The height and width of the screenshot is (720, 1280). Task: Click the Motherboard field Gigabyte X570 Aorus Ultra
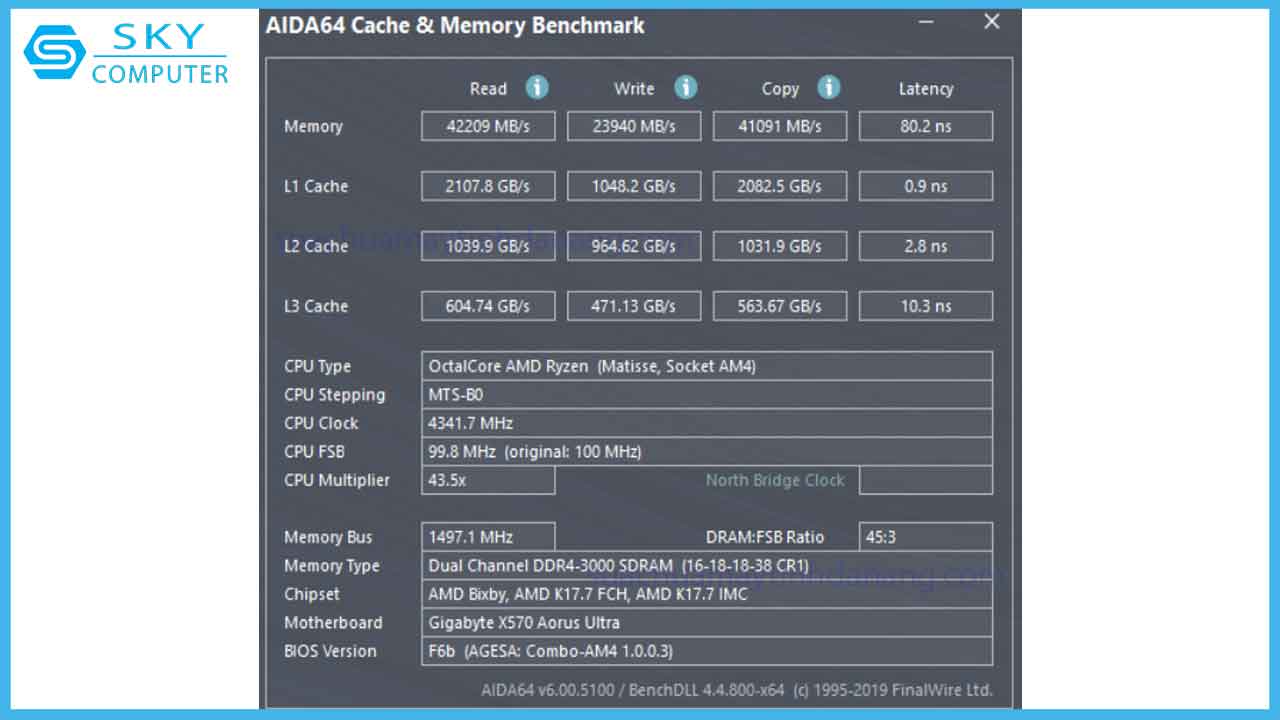(x=707, y=622)
